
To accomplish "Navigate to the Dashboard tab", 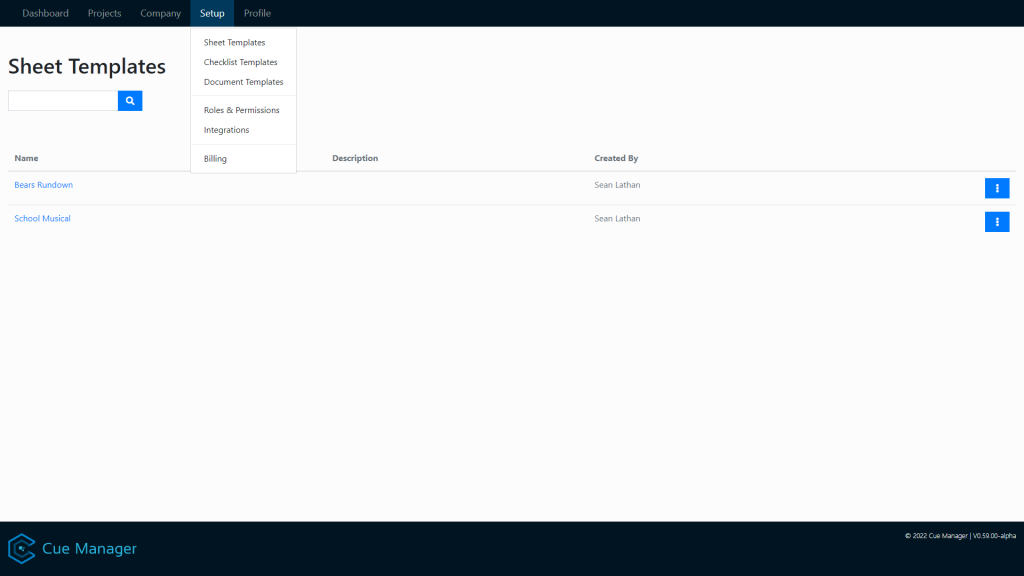I will tap(45, 13).
